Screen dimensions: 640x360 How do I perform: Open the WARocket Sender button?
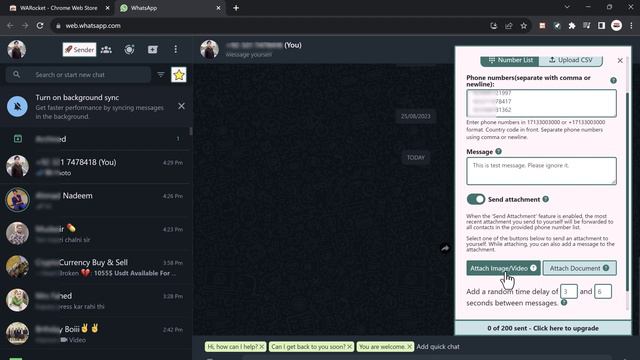click(79, 49)
